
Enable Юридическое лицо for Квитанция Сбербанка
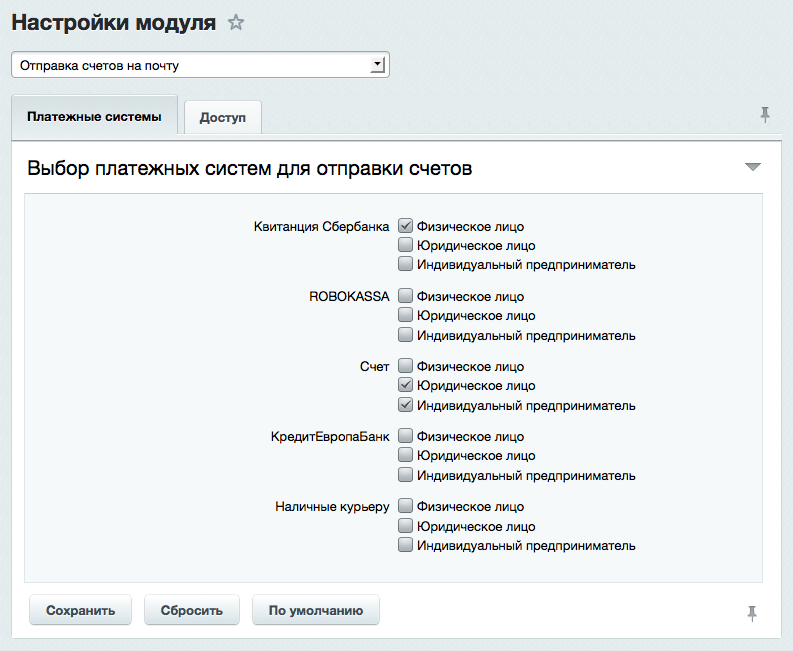point(405,245)
